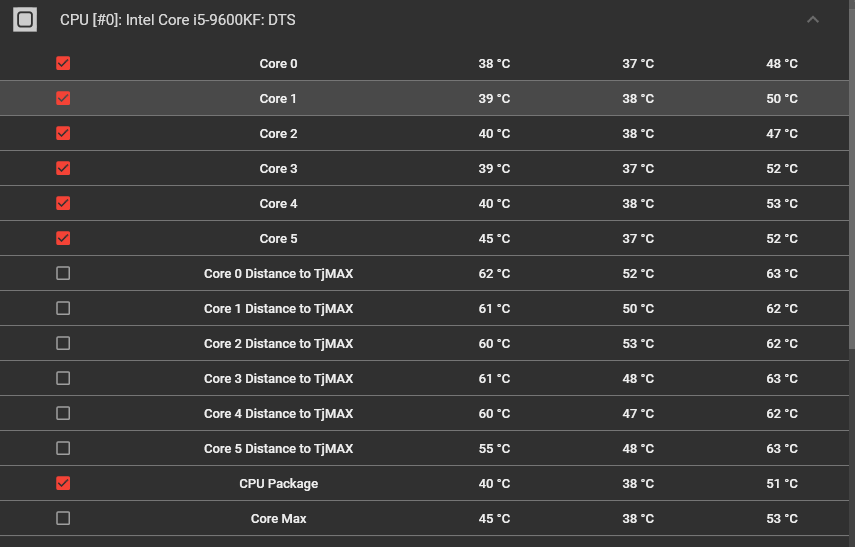Enable the Core Max checkbox
Viewport: 855px width, 547px height.
[x=63, y=519]
